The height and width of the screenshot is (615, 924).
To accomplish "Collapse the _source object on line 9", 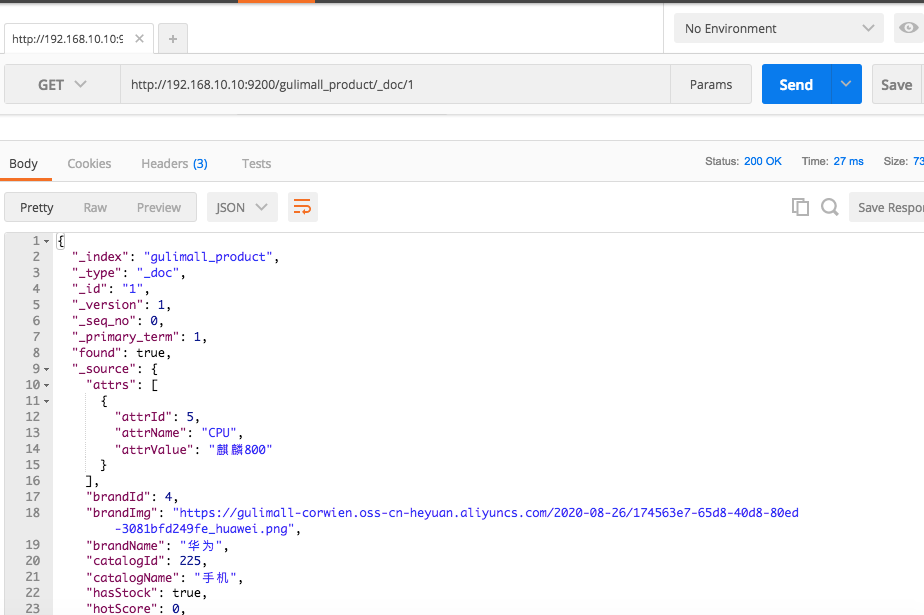I will coord(47,369).
